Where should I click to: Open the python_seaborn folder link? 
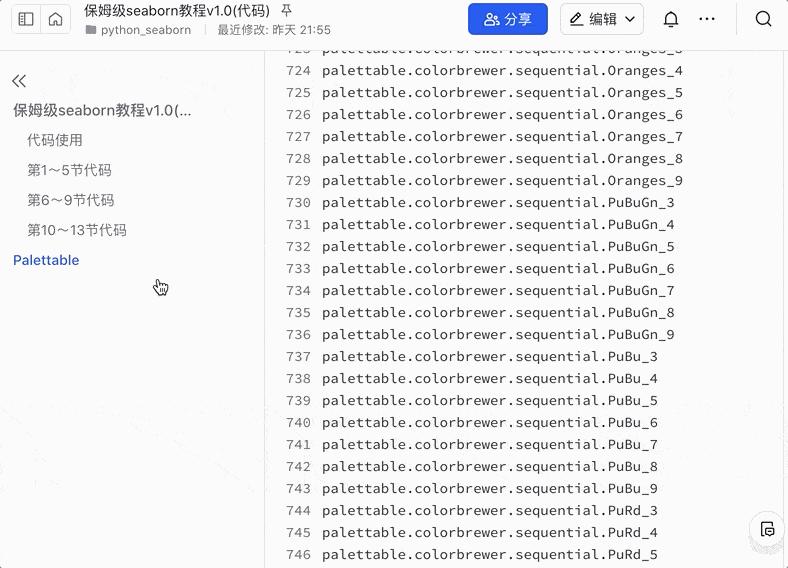pos(139,30)
